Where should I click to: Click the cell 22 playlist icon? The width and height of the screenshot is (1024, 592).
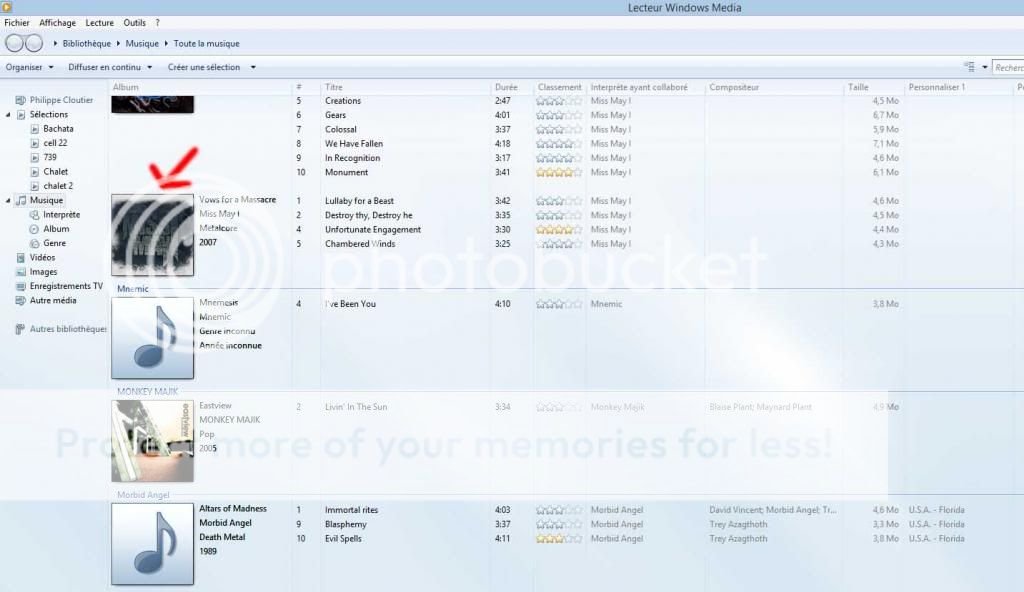(x=35, y=143)
